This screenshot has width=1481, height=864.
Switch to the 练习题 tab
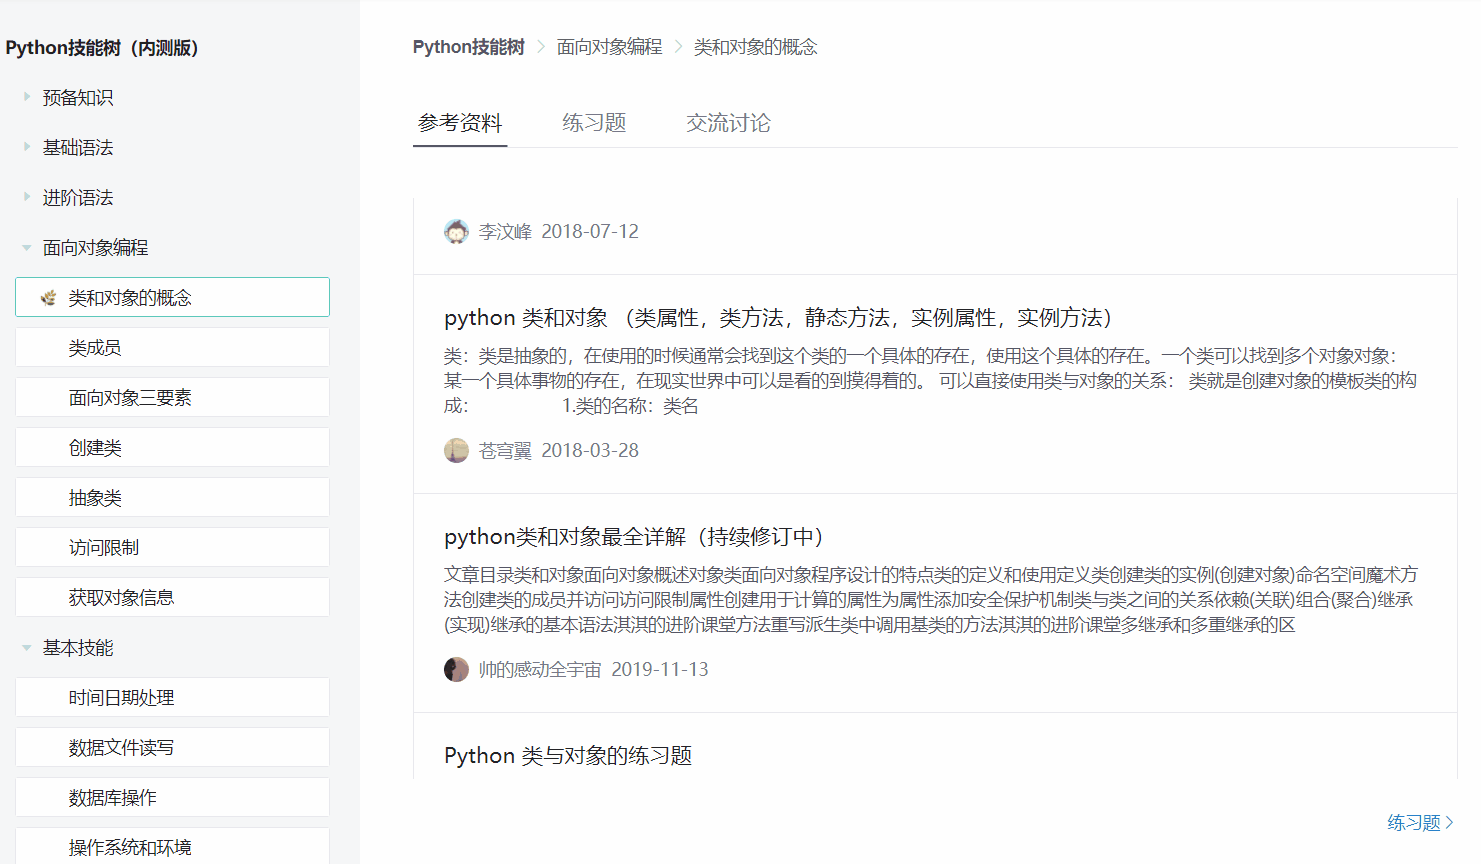(594, 123)
